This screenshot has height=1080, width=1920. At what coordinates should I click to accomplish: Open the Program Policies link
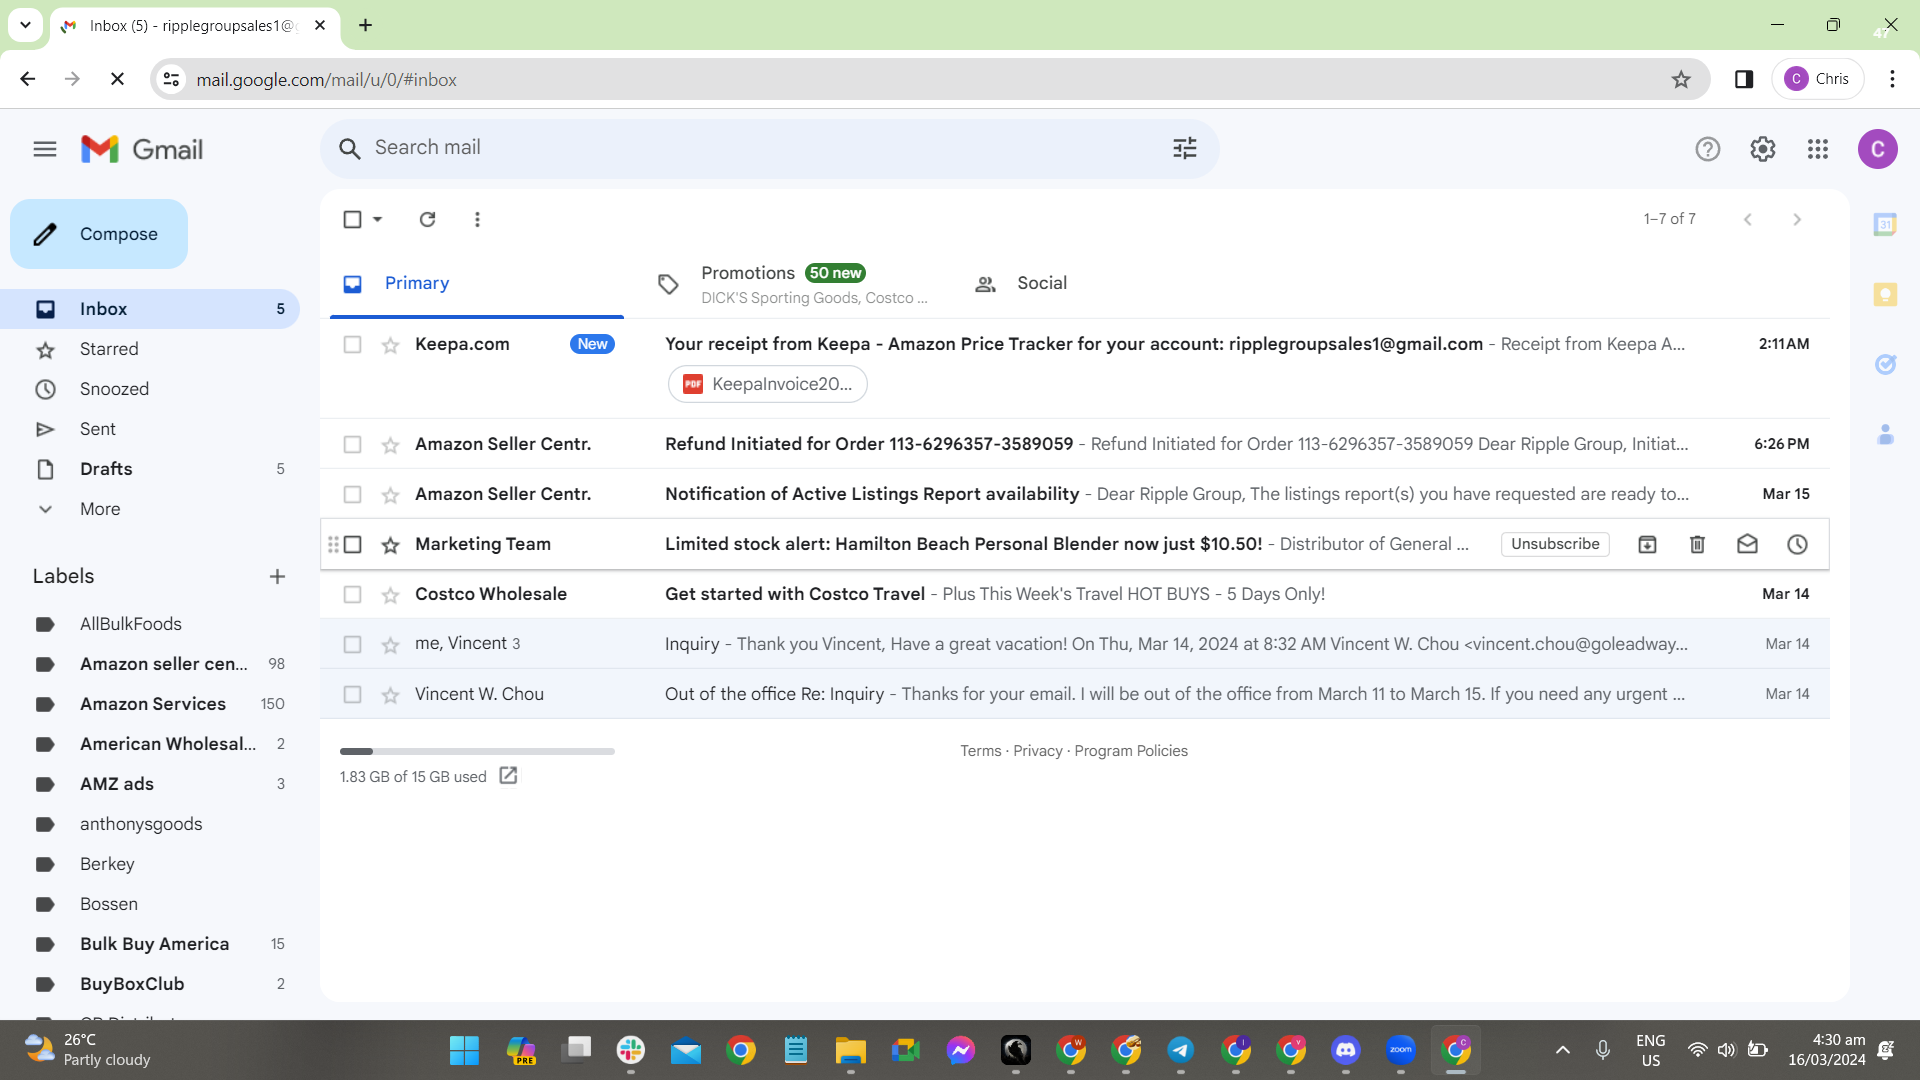pyautogui.click(x=1131, y=751)
